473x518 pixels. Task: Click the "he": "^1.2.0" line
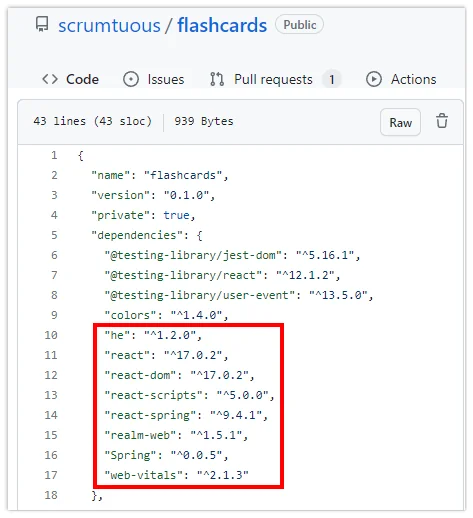[153, 335]
